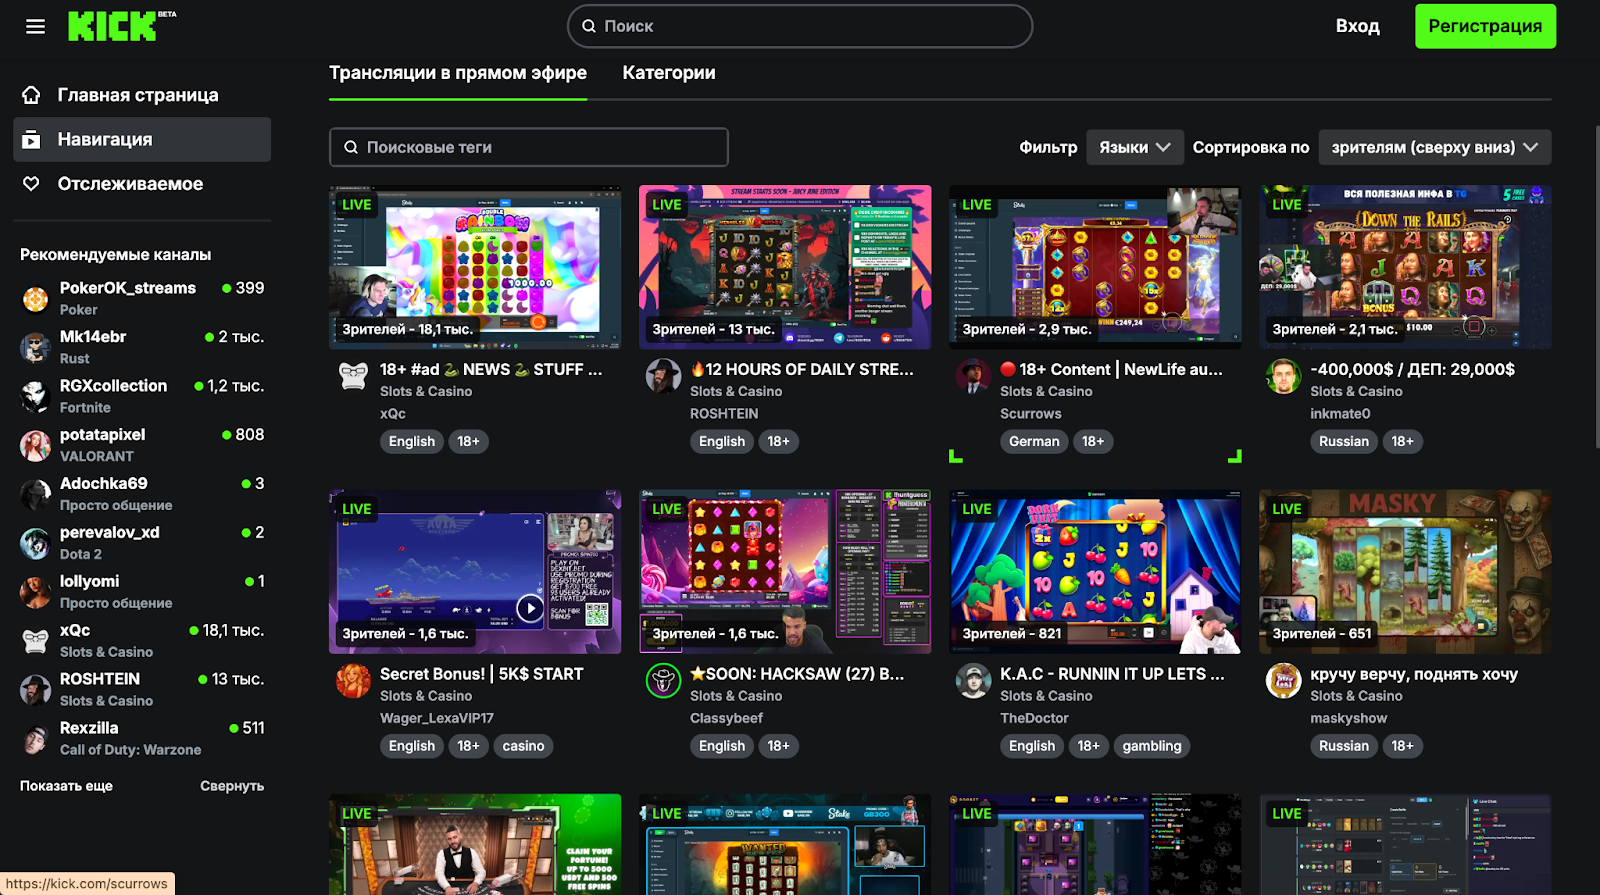The width and height of the screenshot is (1600, 895).
Task: Open Отслеживаемое in the sidebar
Action: 142,184
